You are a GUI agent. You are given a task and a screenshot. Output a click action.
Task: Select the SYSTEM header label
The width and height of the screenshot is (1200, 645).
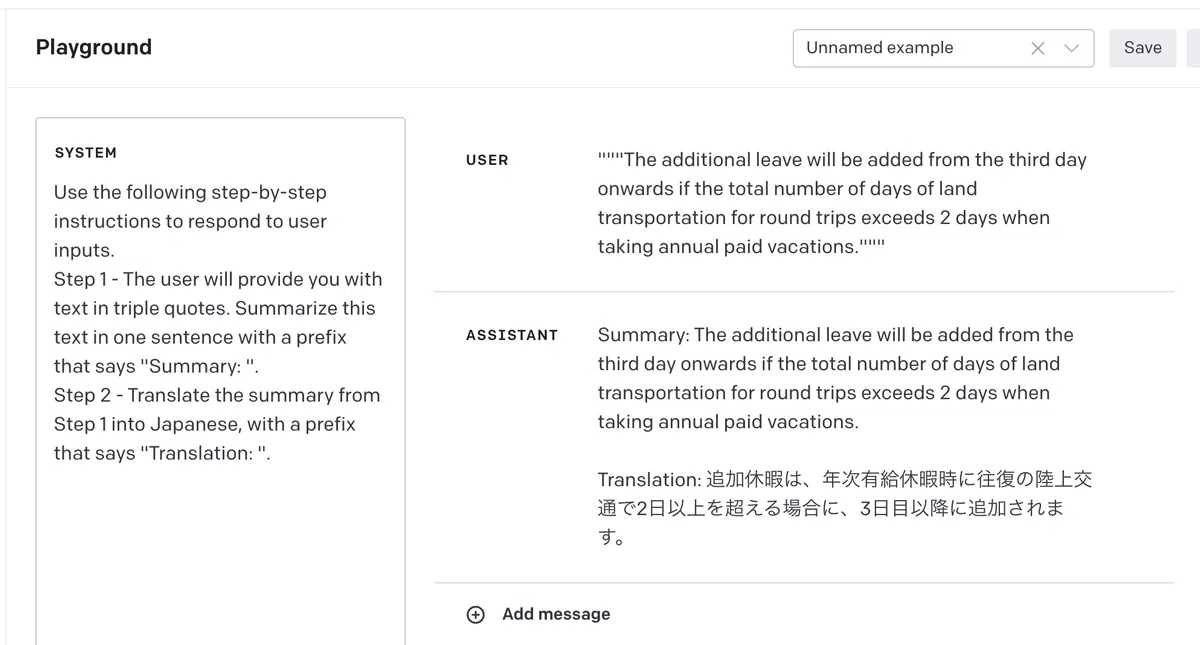(86, 153)
